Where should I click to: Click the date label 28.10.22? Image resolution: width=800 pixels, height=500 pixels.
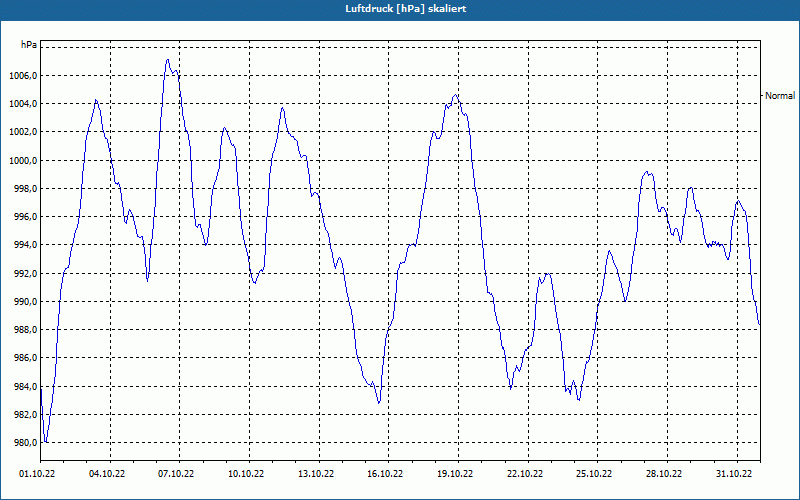(x=664, y=474)
